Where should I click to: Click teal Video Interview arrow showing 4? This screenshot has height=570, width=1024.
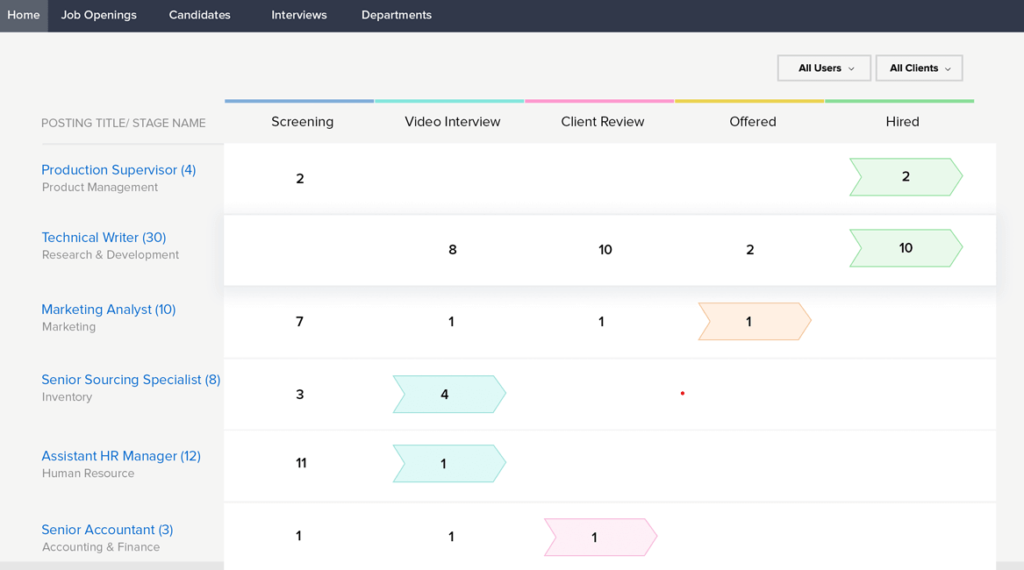pos(449,394)
